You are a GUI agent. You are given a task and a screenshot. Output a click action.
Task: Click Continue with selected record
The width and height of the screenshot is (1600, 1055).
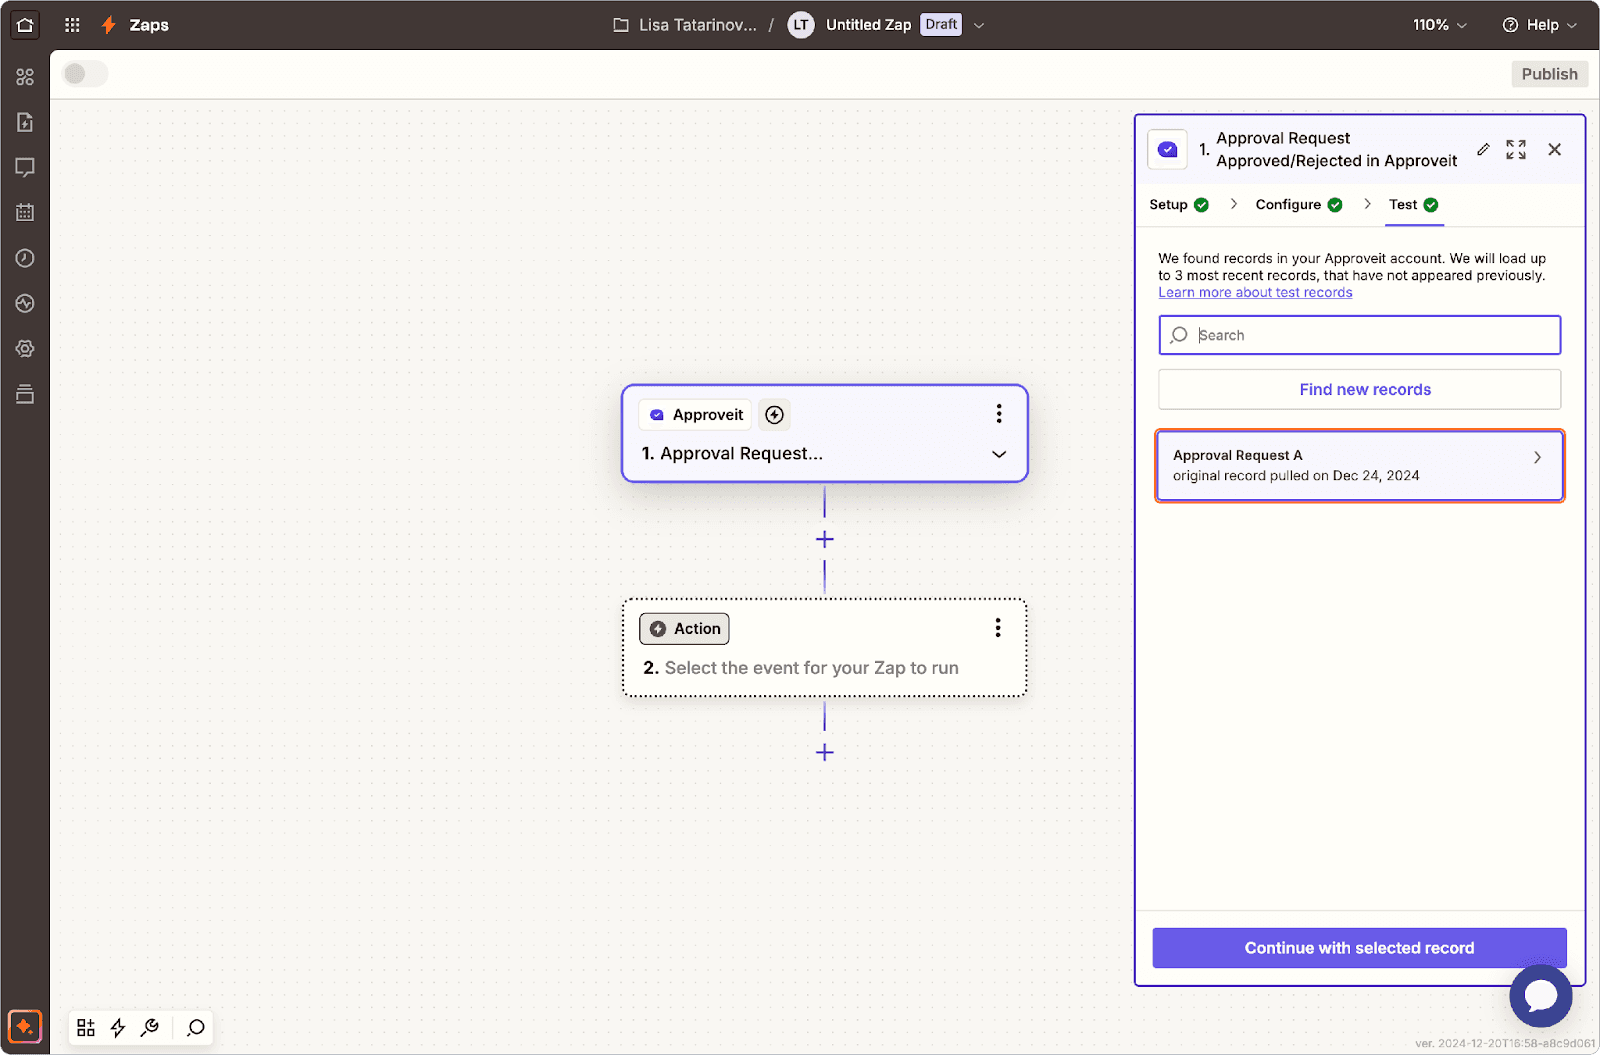(x=1359, y=948)
